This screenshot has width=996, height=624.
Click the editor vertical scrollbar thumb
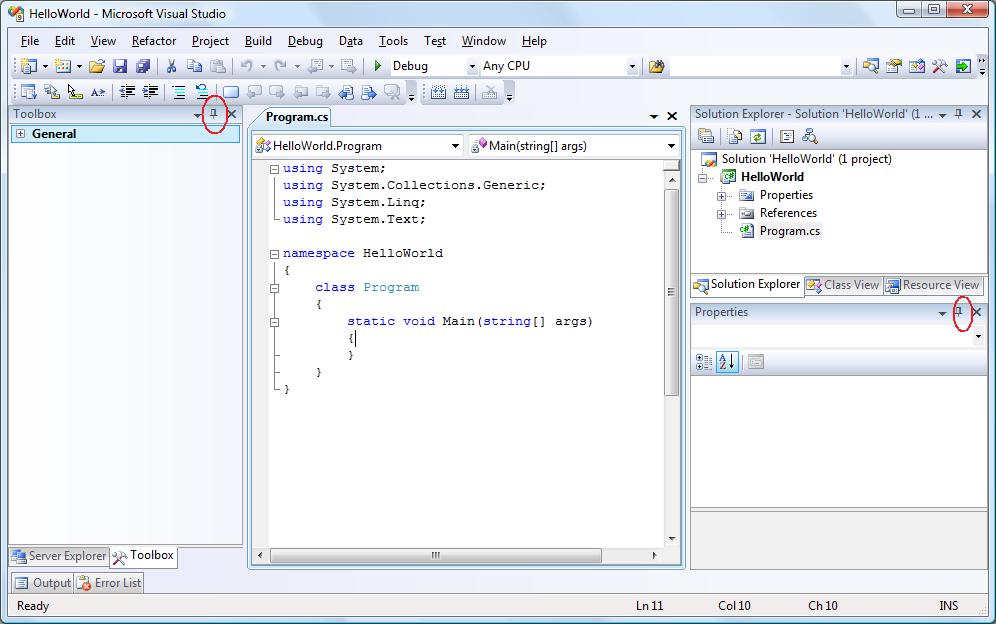coord(671,292)
